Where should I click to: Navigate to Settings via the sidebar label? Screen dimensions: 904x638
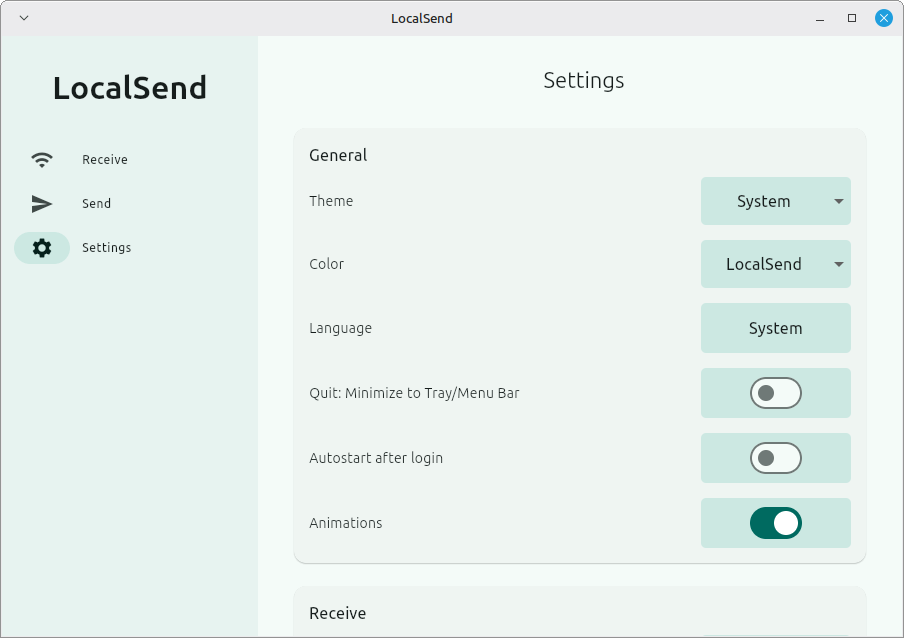point(106,247)
